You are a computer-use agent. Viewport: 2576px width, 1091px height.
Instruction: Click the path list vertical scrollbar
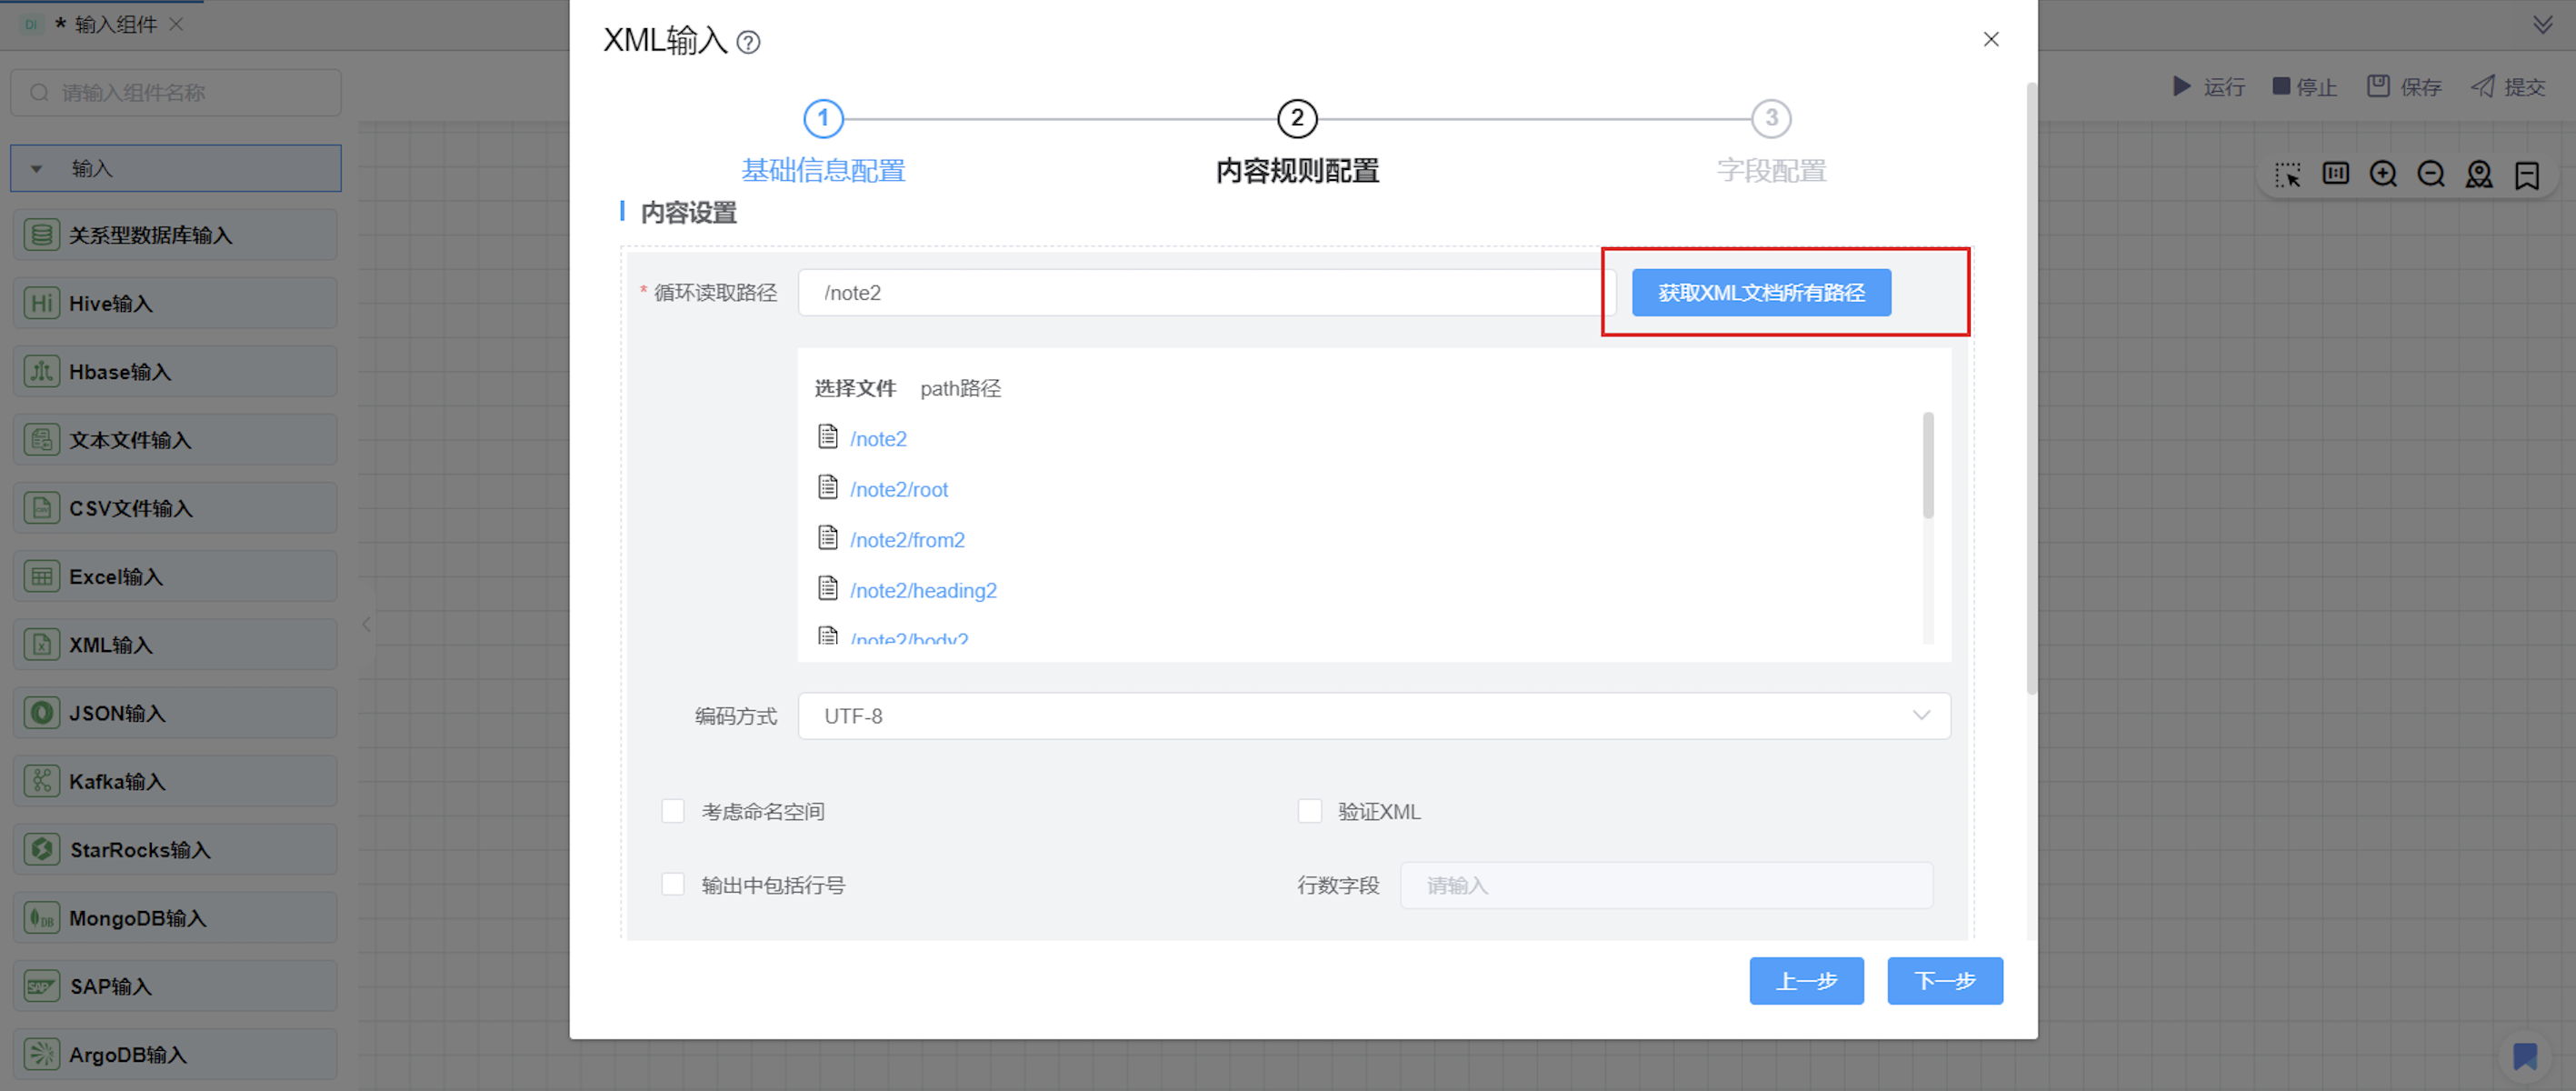coord(1927,466)
